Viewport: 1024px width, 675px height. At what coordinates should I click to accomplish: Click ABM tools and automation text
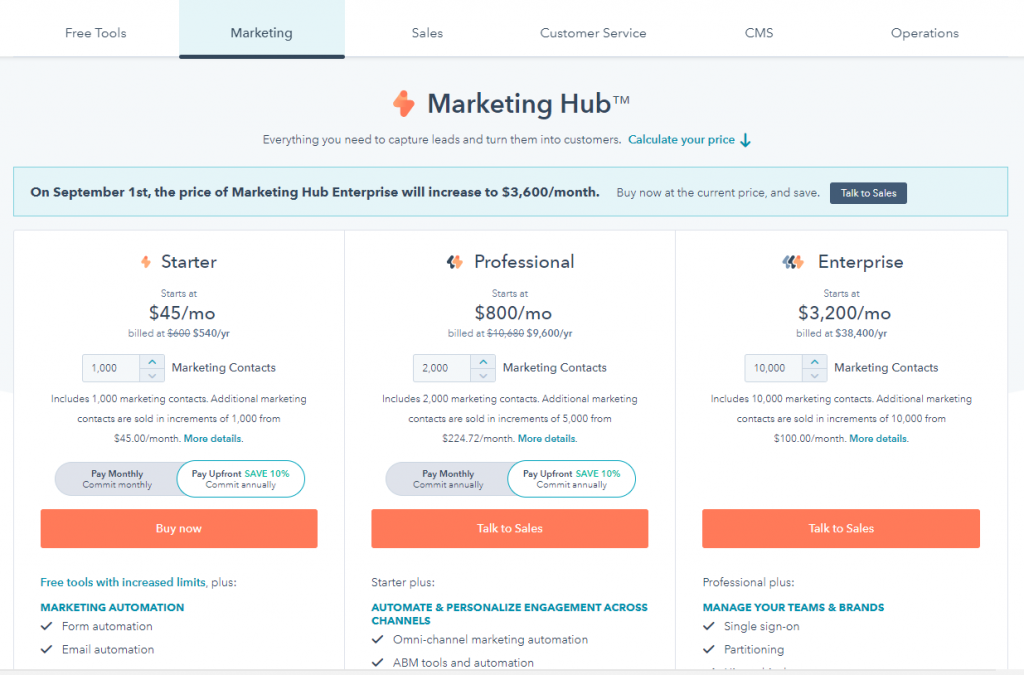click(x=463, y=663)
